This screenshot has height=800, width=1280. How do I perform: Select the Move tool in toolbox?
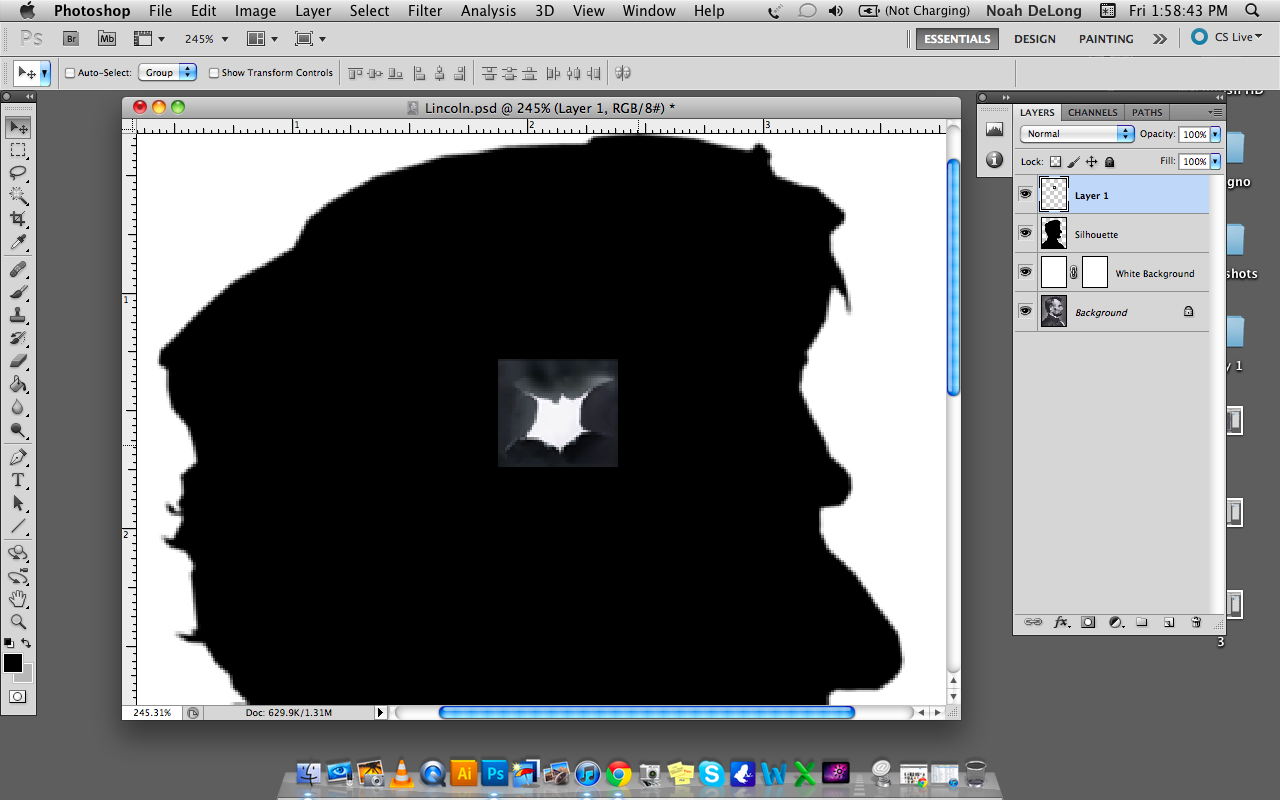click(18, 127)
